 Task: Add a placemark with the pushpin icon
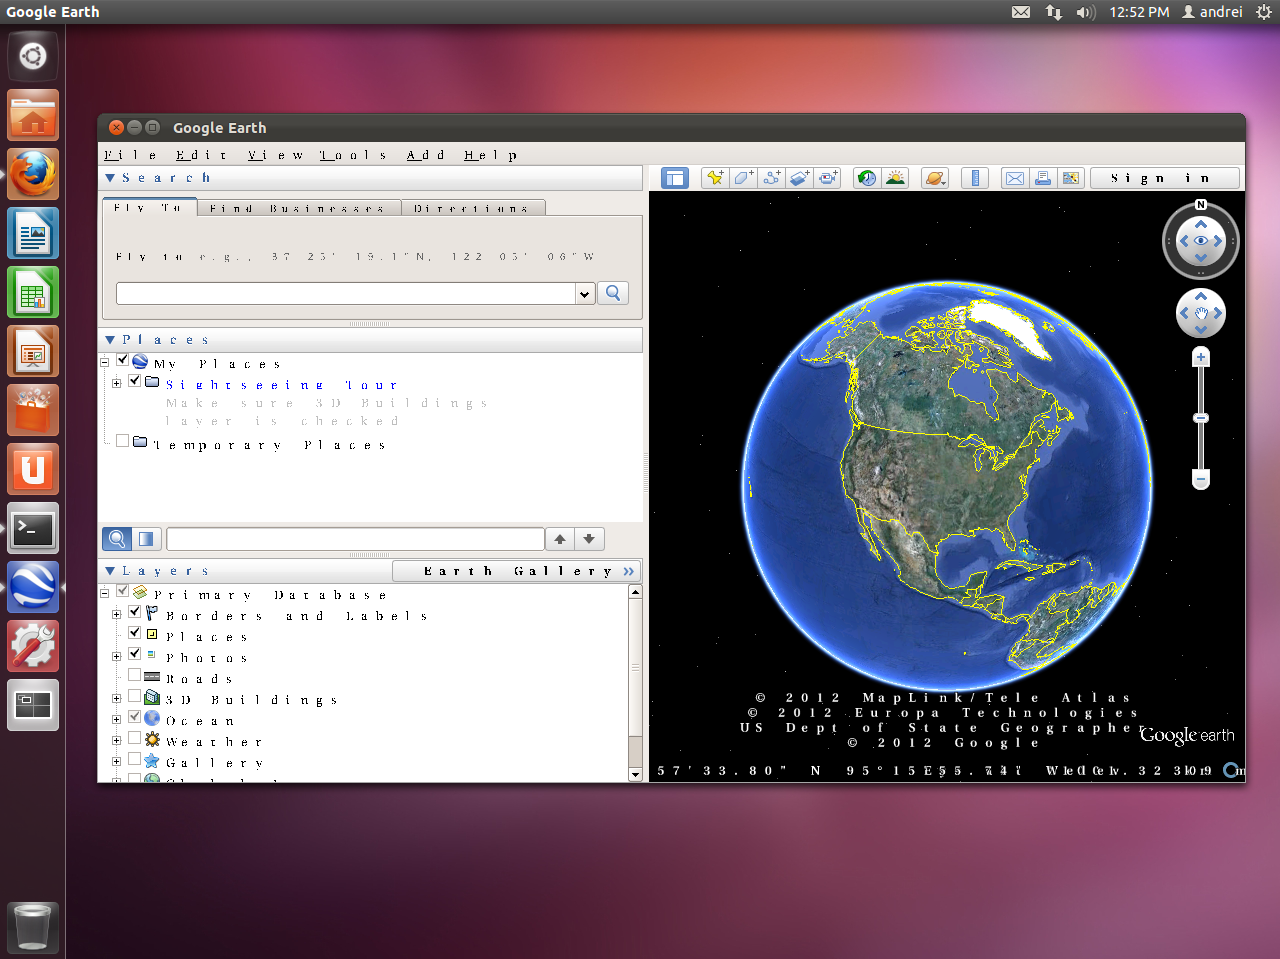click(715, 178)
